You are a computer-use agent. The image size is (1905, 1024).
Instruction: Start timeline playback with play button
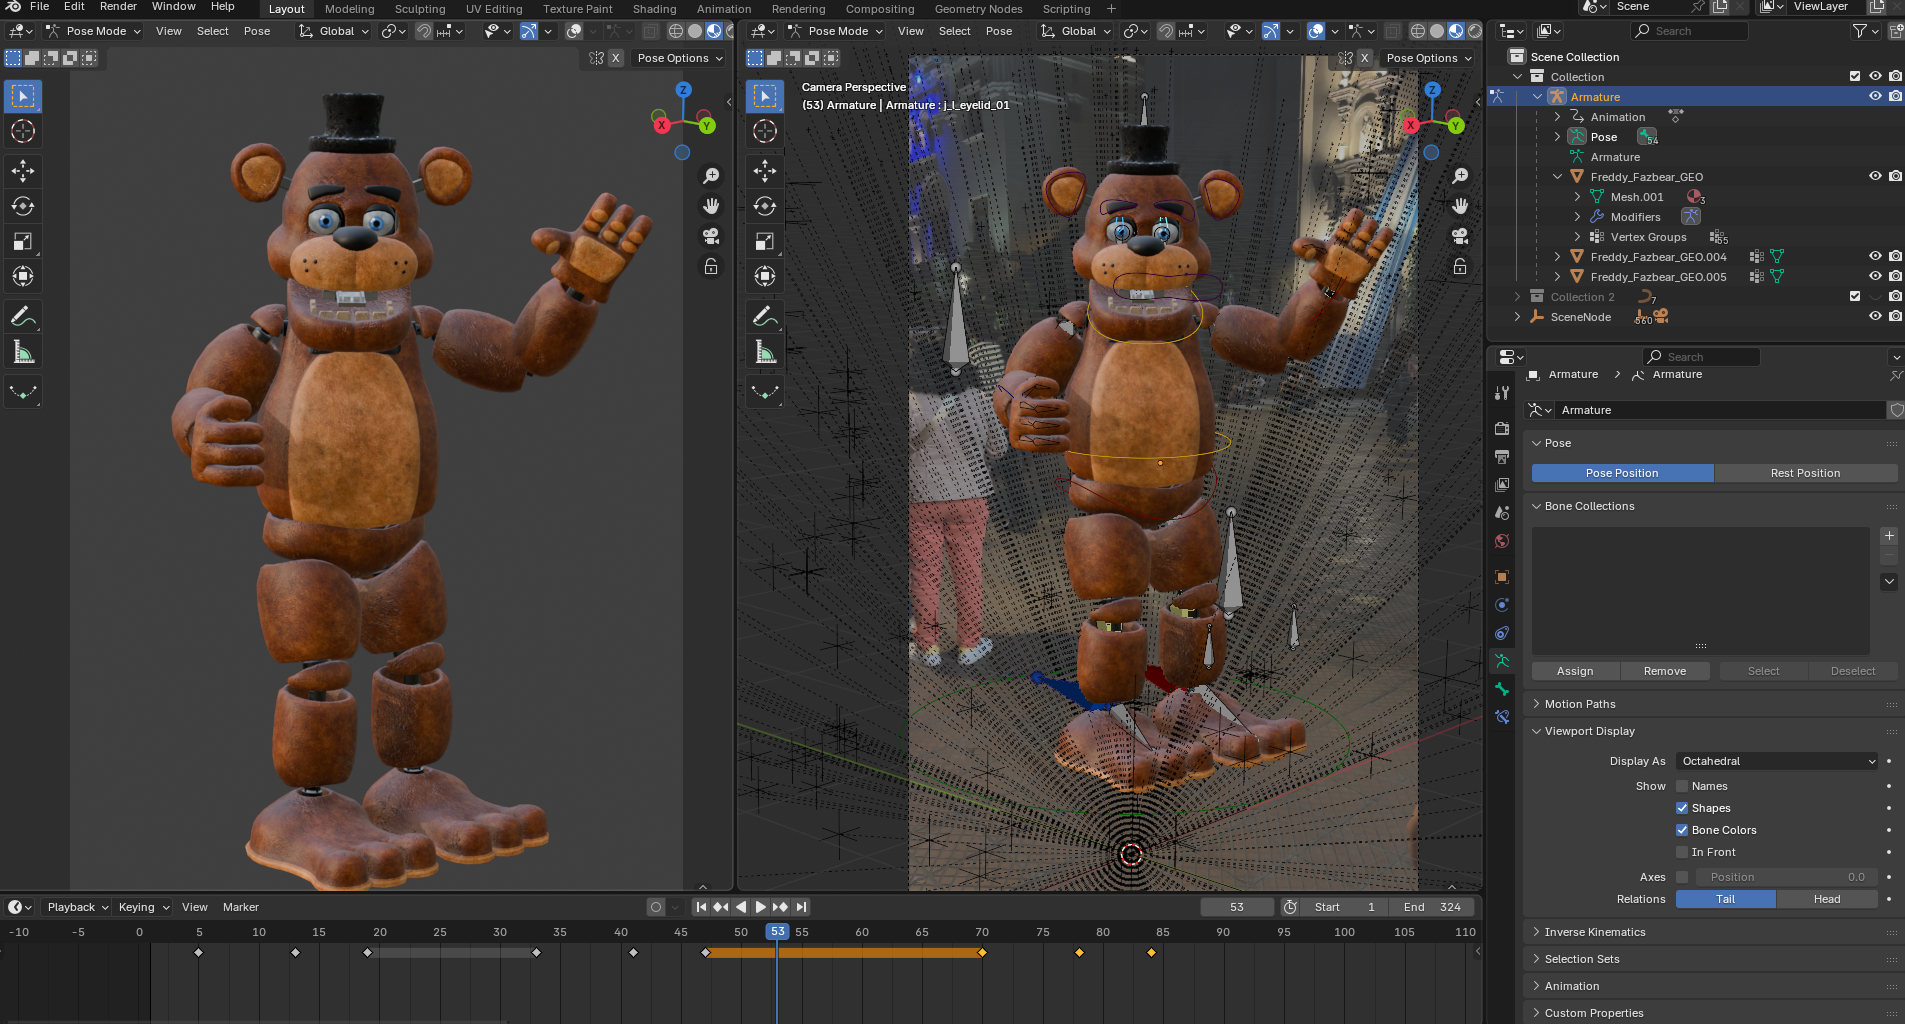coord(761,907)
